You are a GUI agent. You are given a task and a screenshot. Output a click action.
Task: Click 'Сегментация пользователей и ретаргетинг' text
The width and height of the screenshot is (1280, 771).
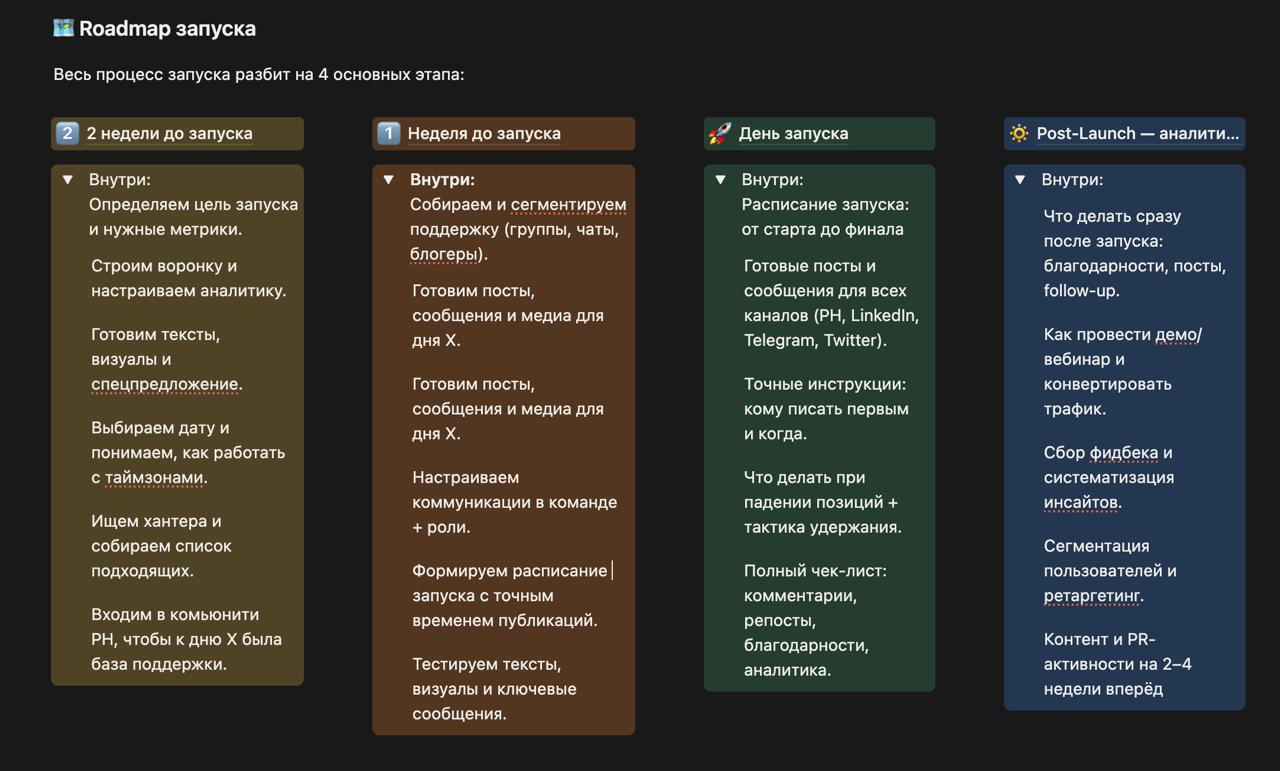pos(1110,571)
